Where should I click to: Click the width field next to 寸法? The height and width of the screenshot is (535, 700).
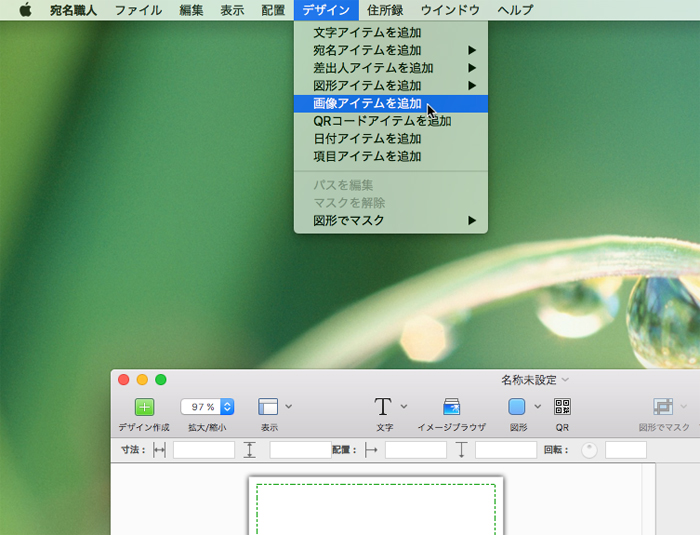203,450
